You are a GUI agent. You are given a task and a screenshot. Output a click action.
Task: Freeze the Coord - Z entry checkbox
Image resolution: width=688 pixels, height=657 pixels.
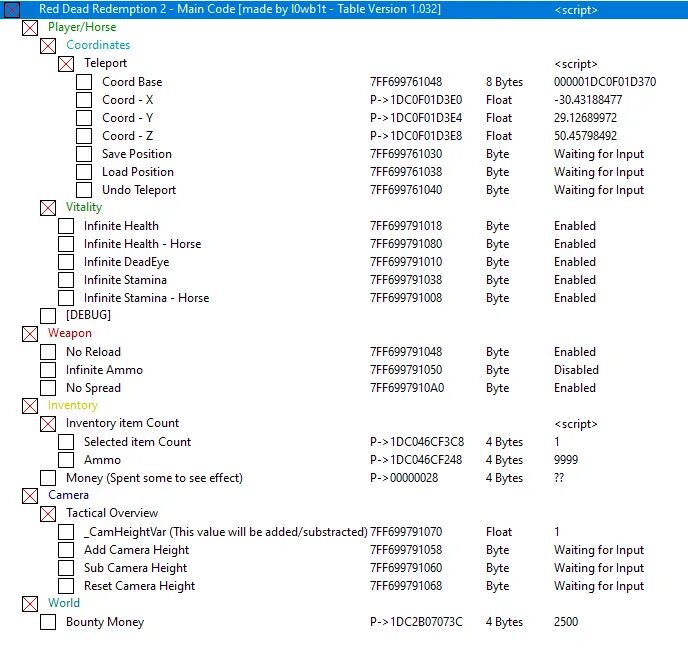pyautogui.click(x=84, y=136)
